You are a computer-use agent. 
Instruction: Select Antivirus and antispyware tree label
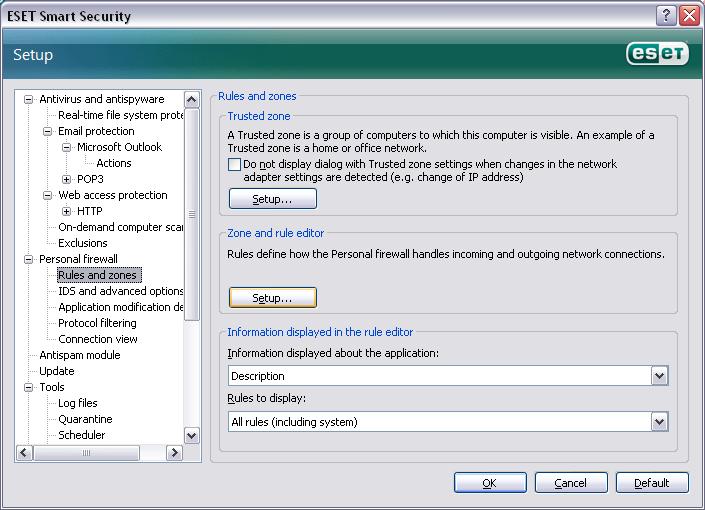(x=102, y=99)
